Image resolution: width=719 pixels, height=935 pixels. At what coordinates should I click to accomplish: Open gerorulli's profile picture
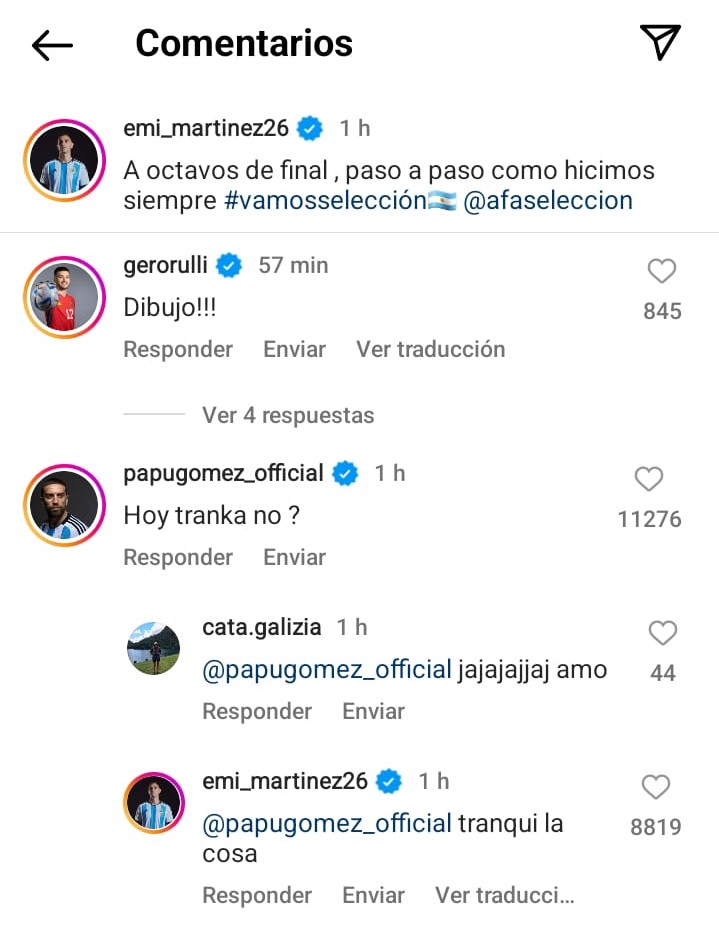tap(64, 297)
